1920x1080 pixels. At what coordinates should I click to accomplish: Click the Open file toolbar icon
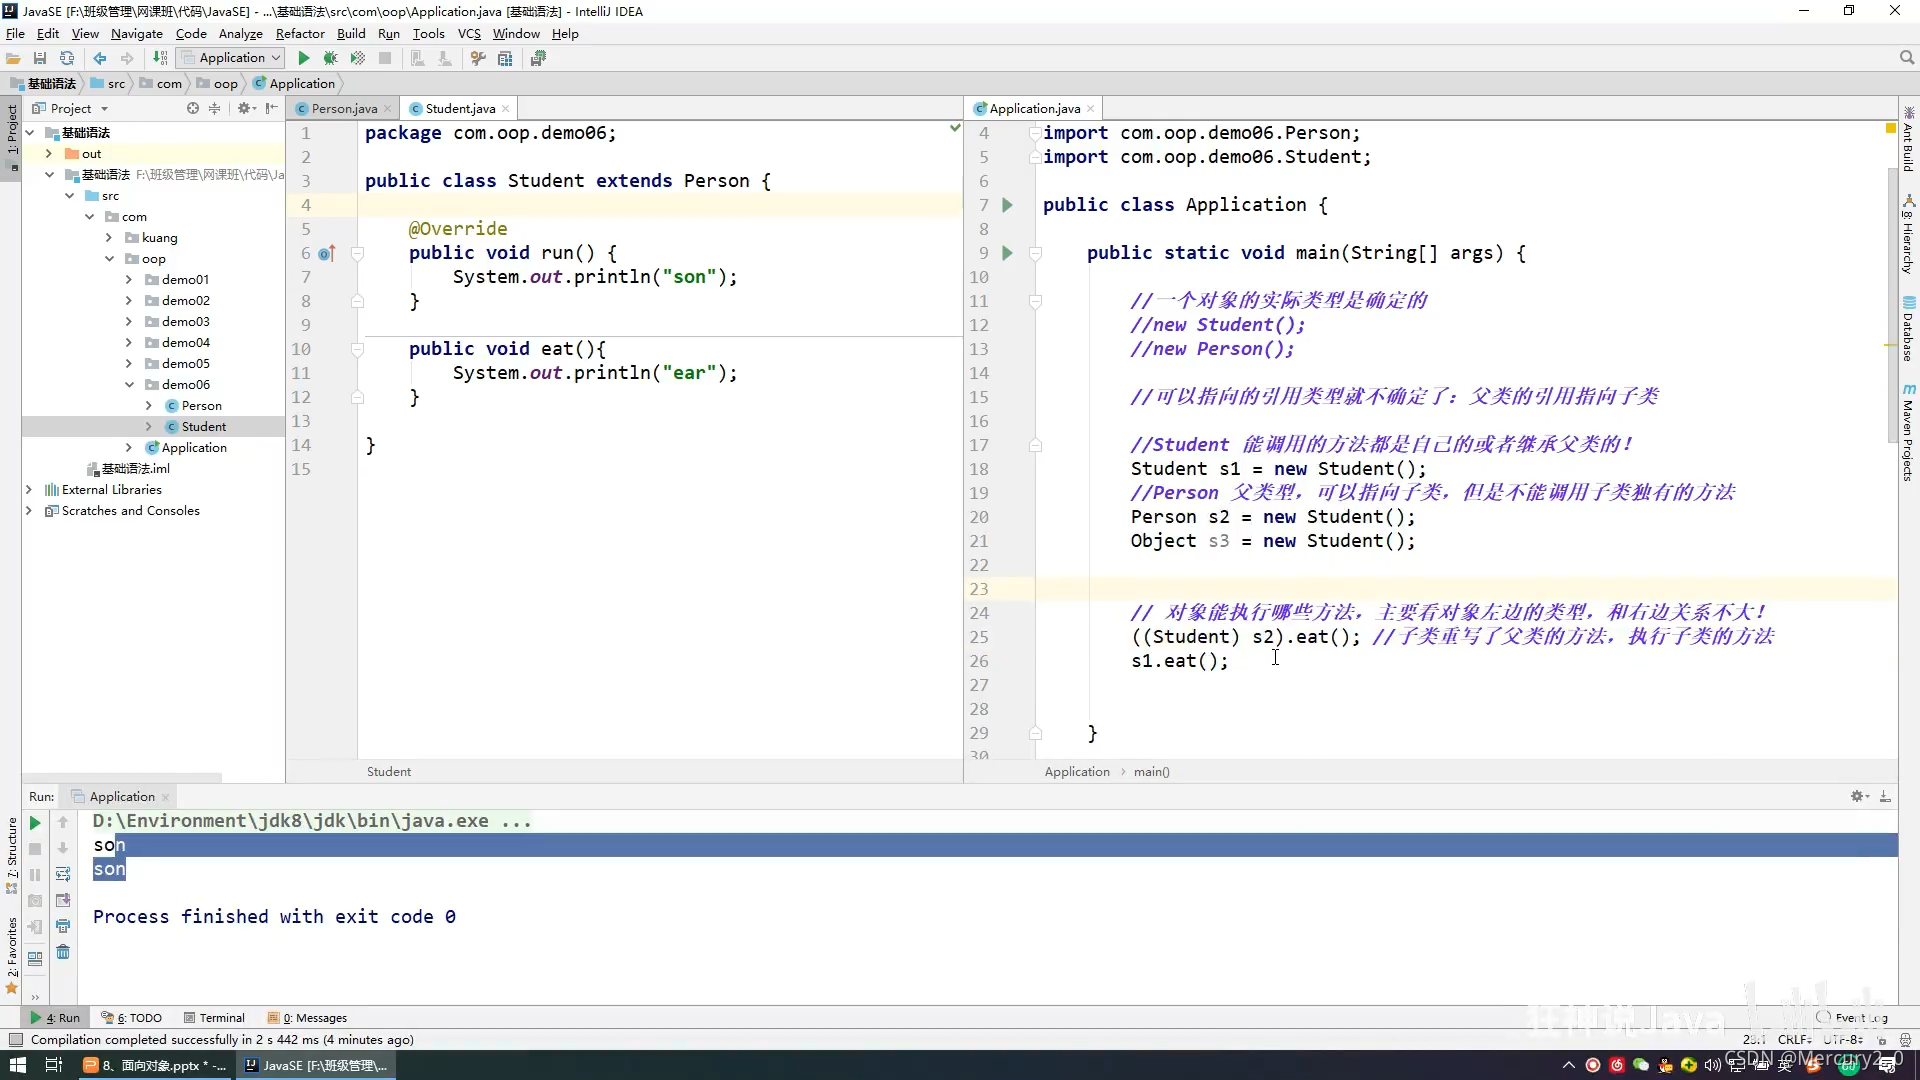[14, 58]
